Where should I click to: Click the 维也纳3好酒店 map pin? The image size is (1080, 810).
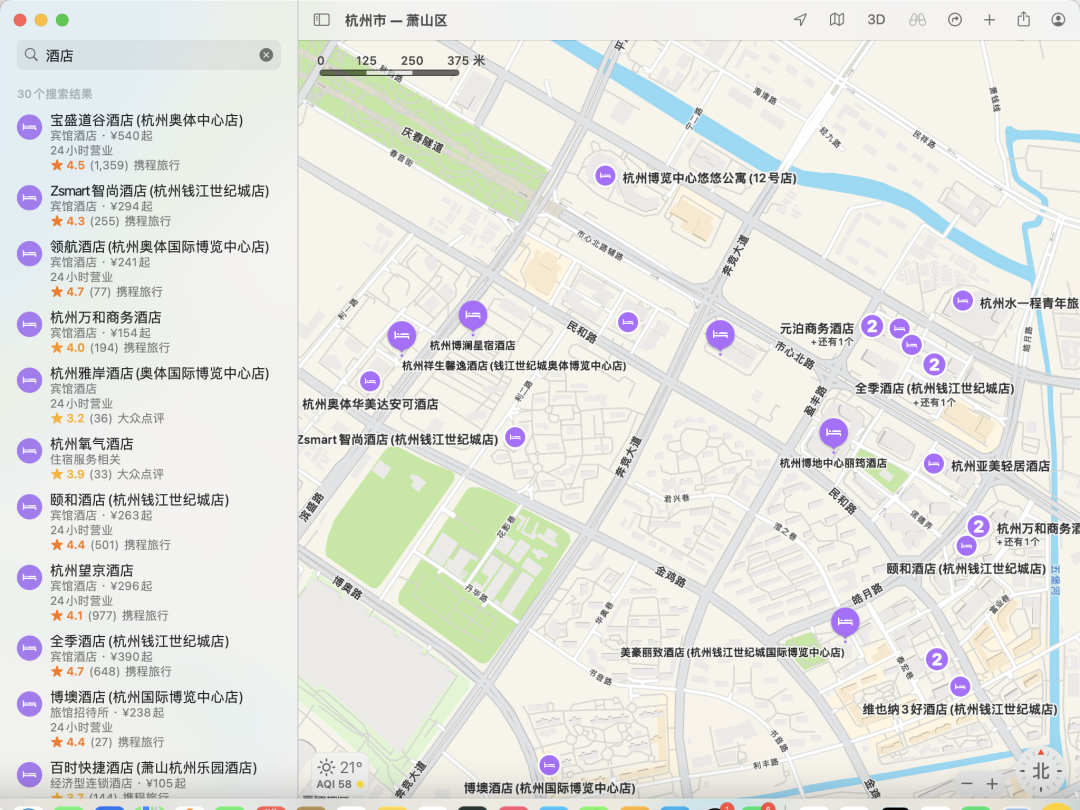(959, 686)
